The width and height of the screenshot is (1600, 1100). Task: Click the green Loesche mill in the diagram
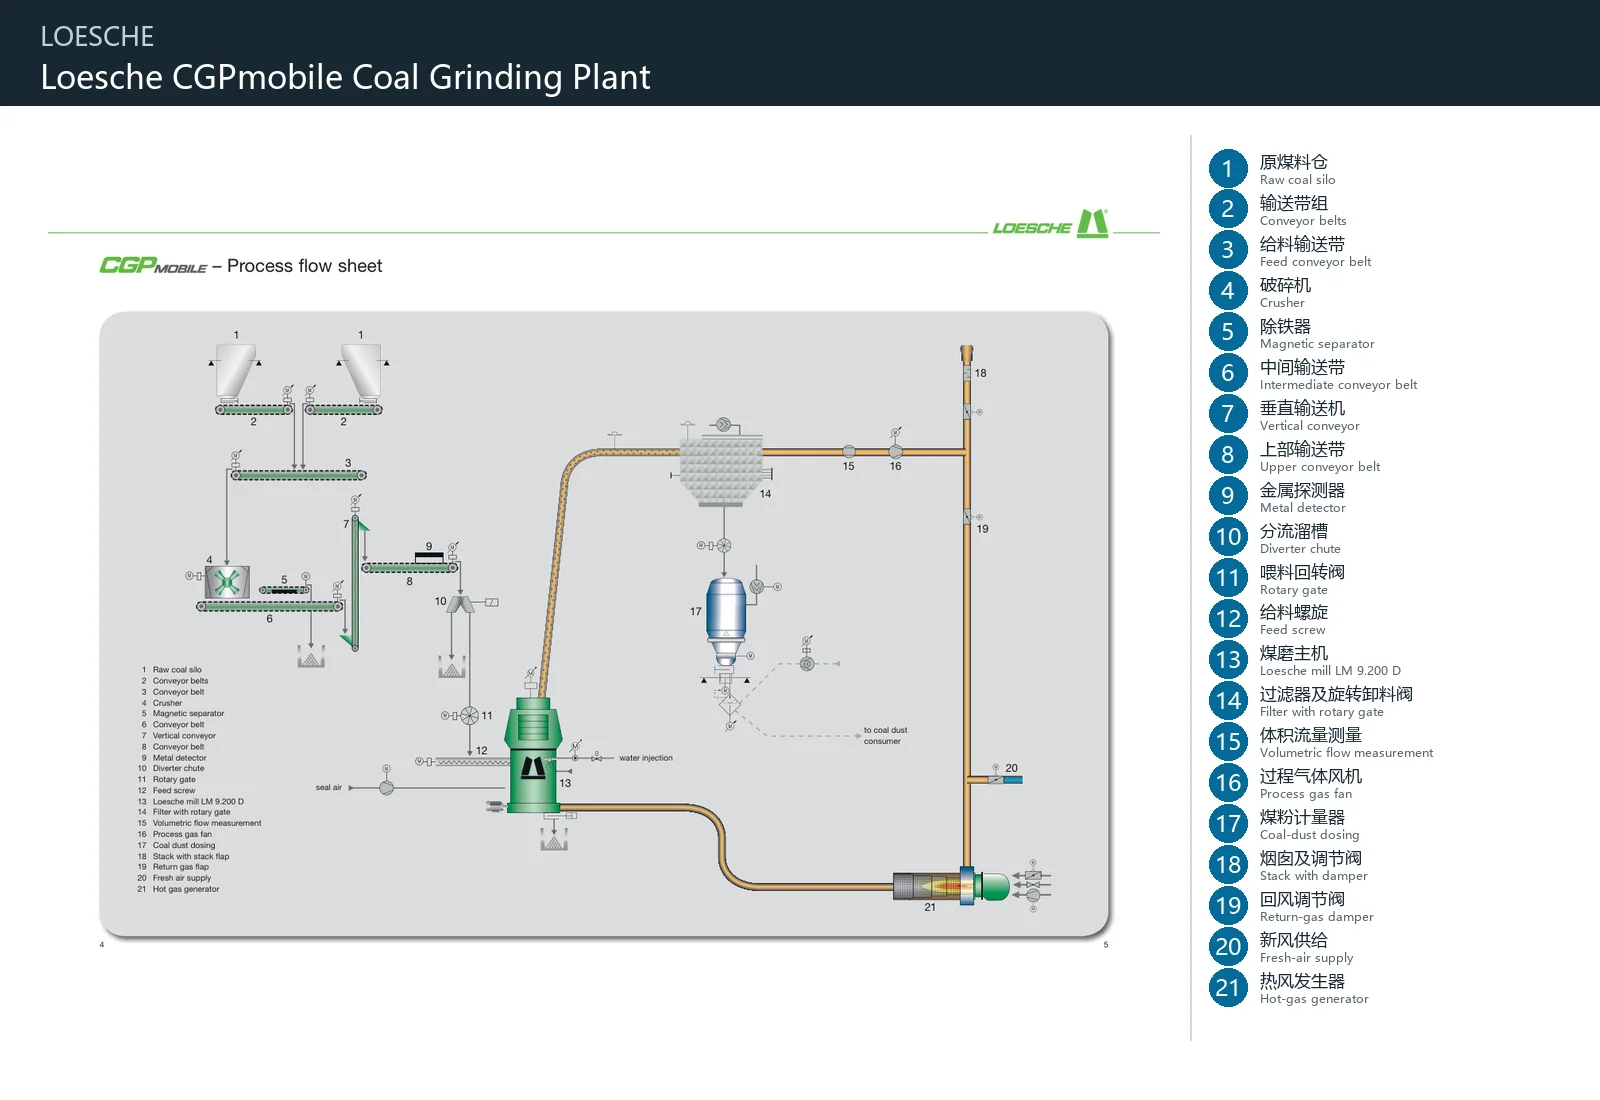pos(533,754)
